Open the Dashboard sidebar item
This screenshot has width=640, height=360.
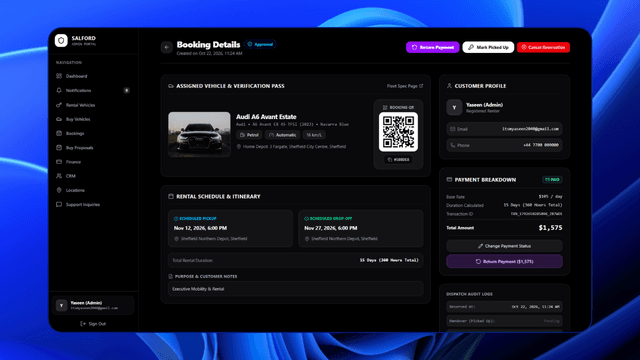76,76
